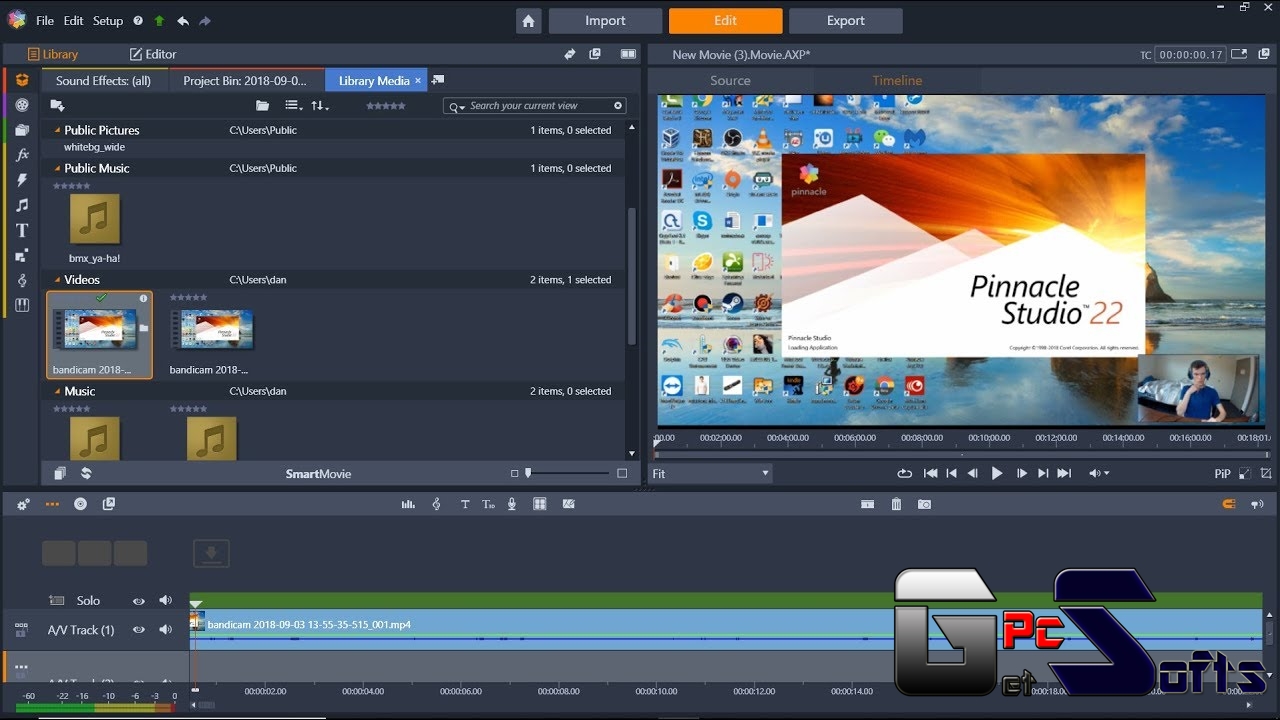This screenshot has height=720, width=1280.
Task: Open the Sound/Music note sidebar category
Action: (22, 205)
